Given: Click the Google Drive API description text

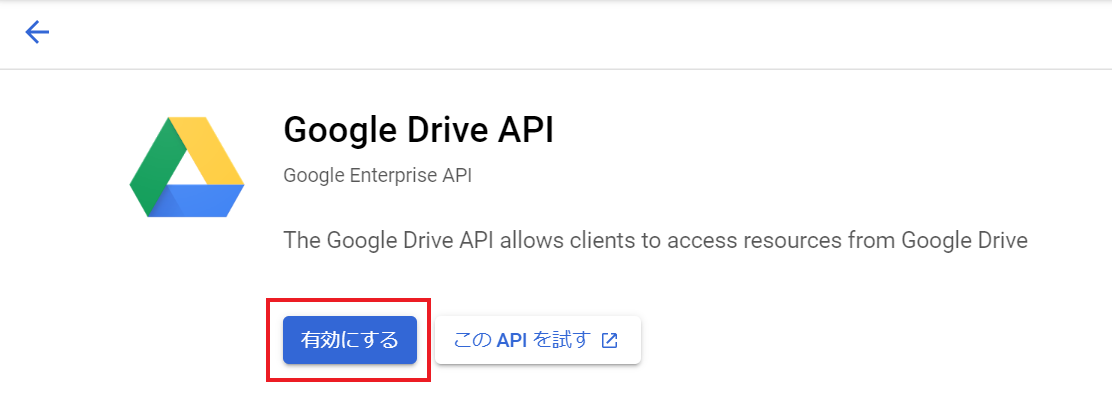Looking at the screenshot, I should coord(655,240).
